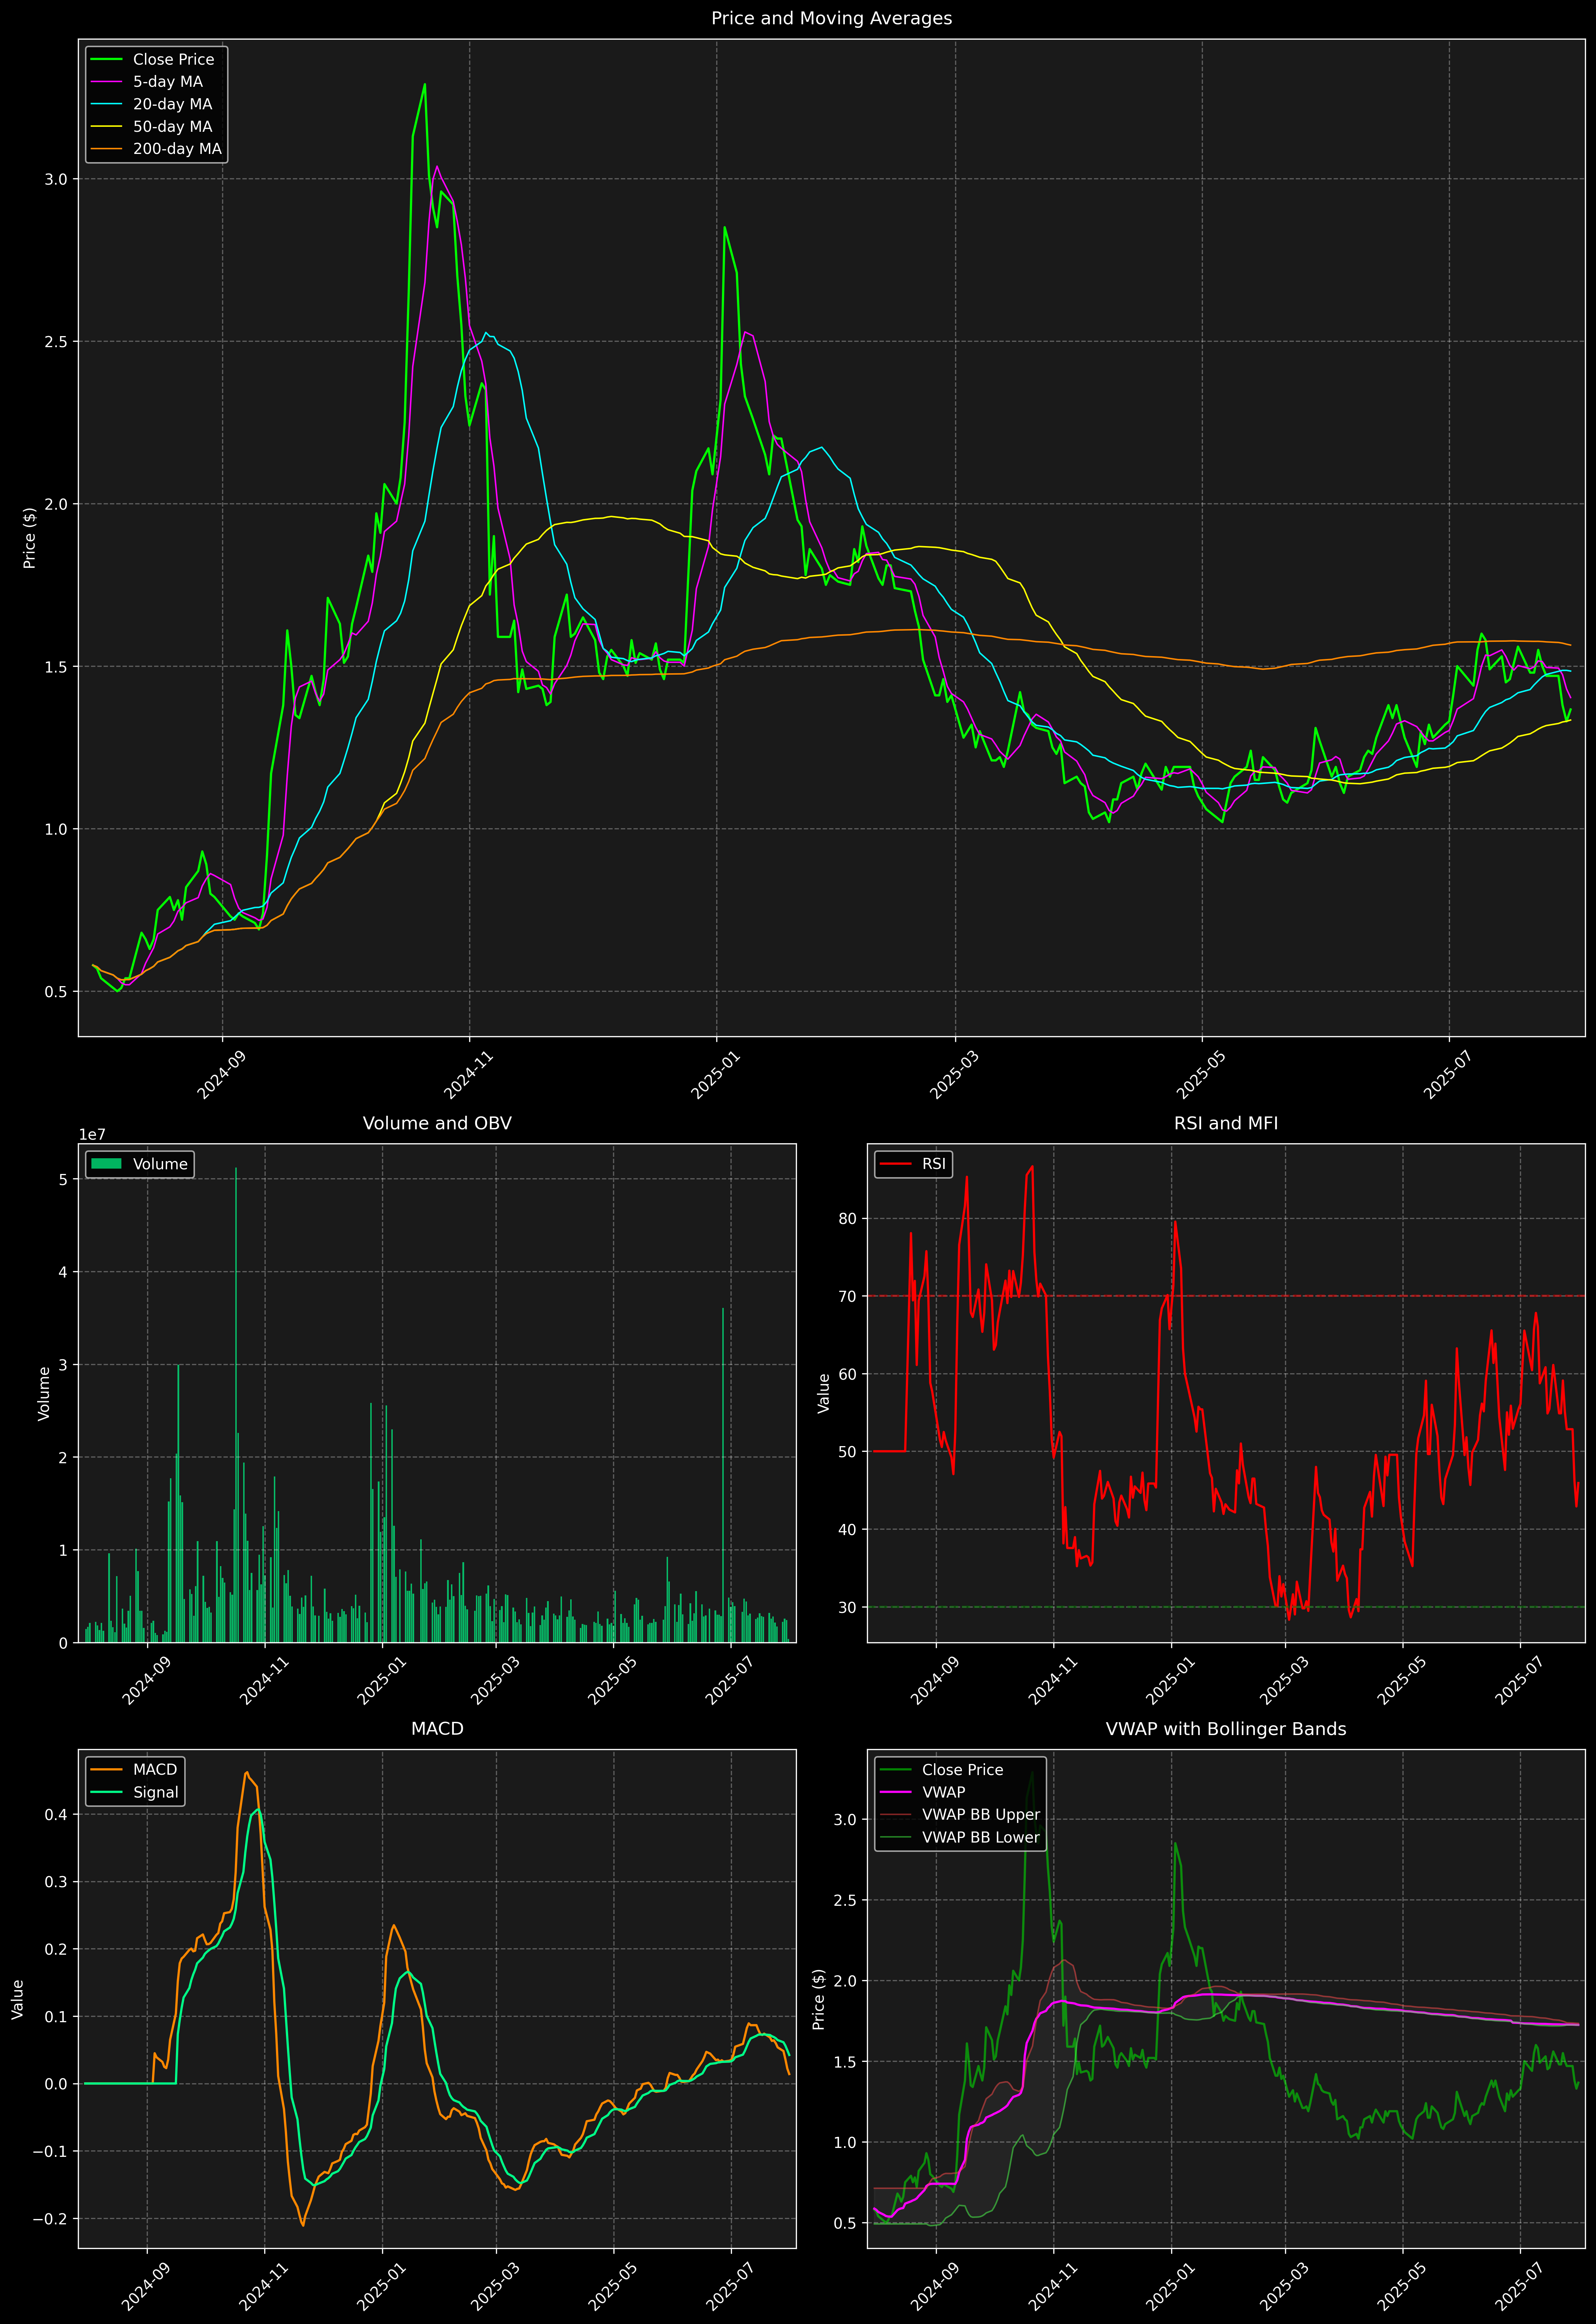Click the "50" y-tick on the RSI chart
Screen dimensions: 1596x2324
point(848,1452)
